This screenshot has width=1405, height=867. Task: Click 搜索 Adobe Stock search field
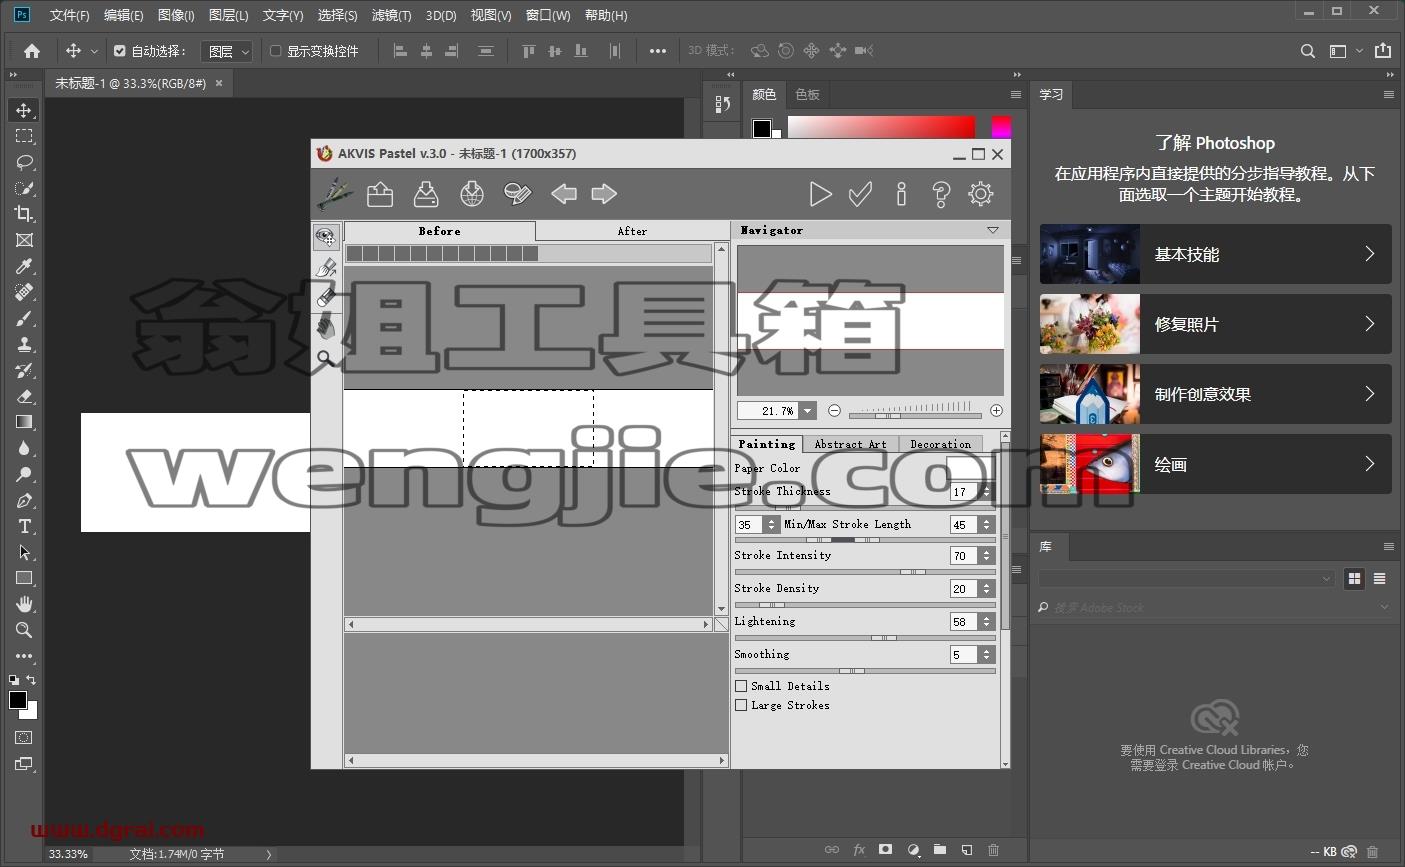coord(1215,607)
